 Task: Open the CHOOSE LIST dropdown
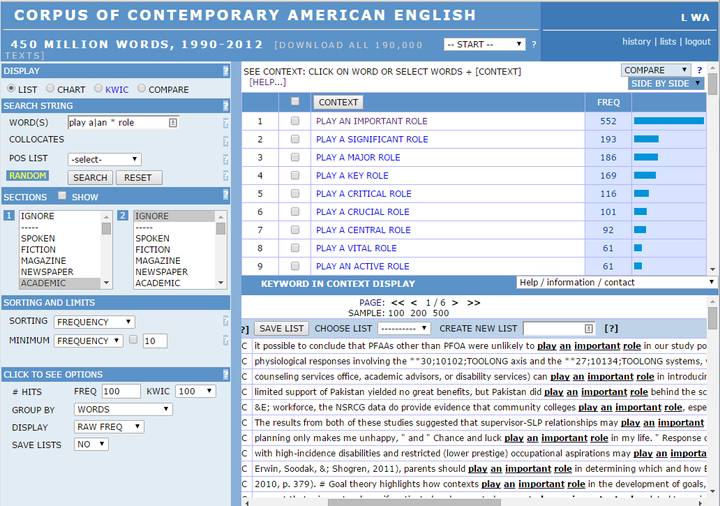coord(404,329)
